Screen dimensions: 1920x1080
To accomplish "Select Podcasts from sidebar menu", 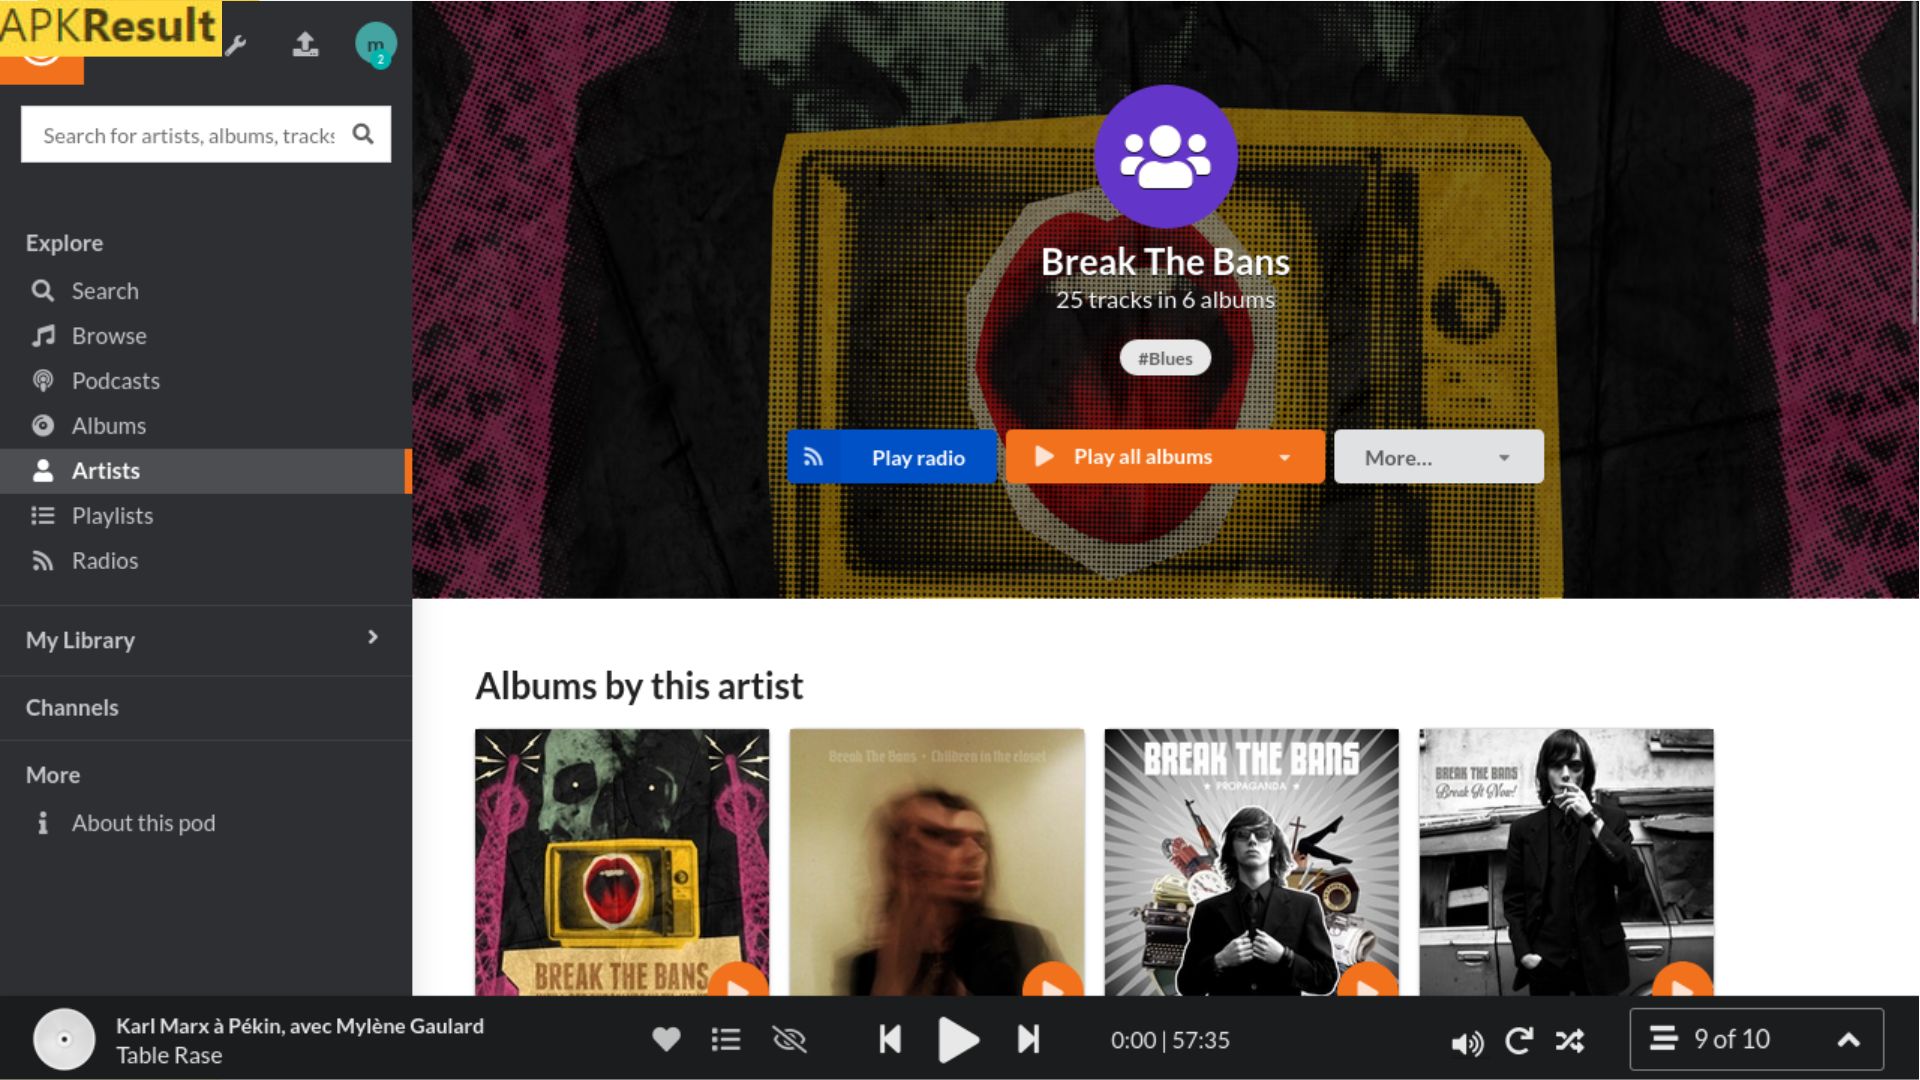I will [x=115, y=381].
